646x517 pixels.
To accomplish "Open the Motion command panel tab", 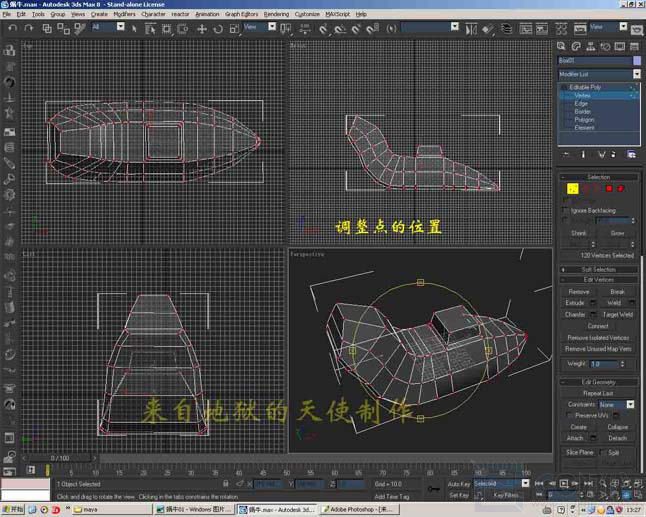I will coord(605,46).
